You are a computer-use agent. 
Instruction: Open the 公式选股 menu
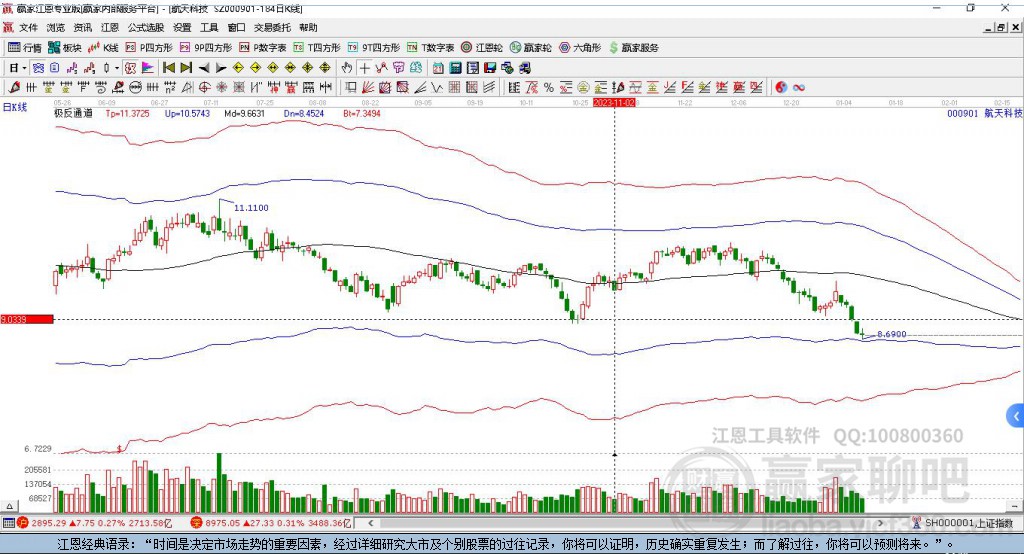pos(146,27)
